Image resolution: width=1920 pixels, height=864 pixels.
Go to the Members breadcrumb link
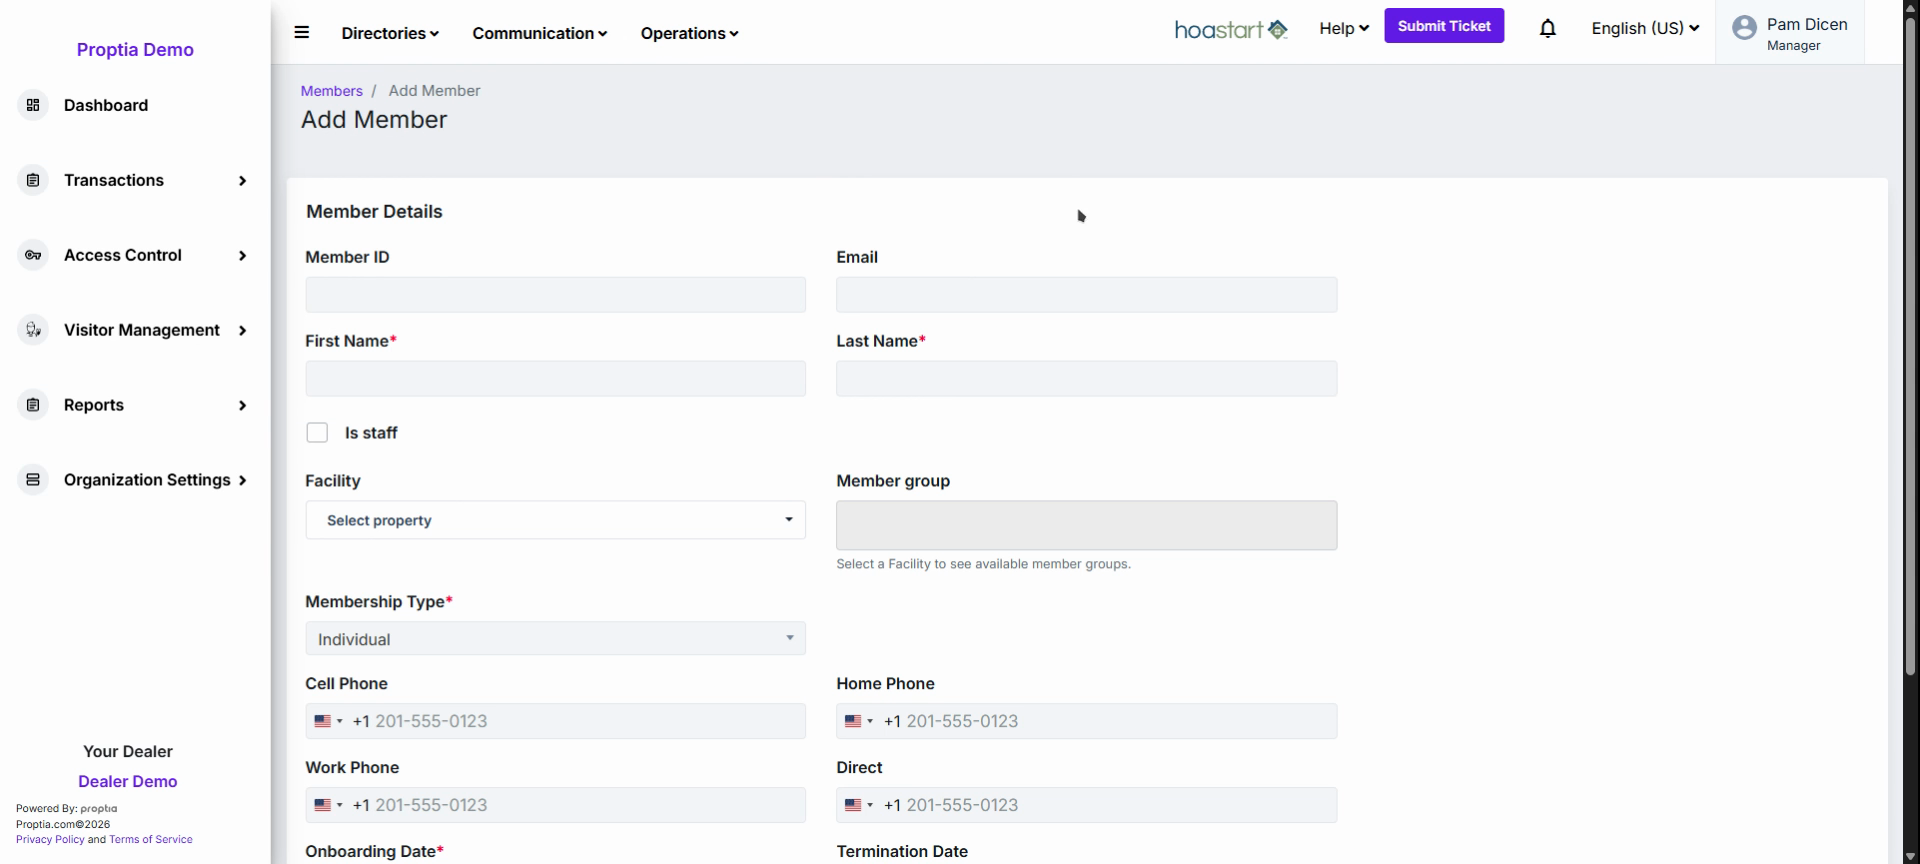click(332, 91)
